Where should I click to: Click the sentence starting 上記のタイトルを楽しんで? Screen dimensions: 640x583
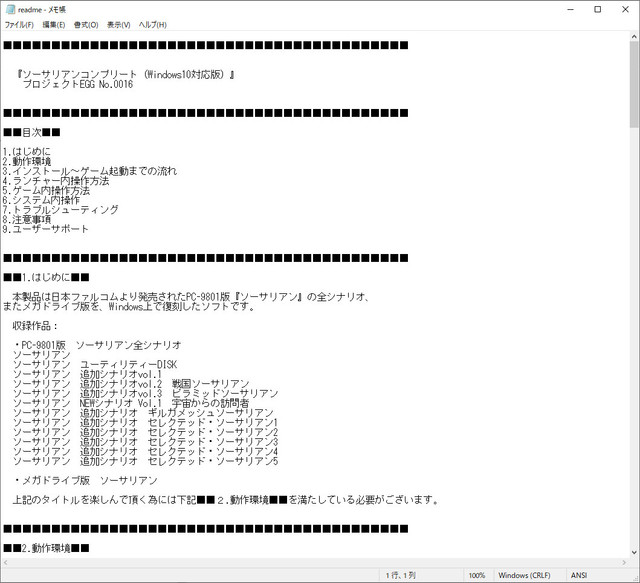tap(226, 500)
